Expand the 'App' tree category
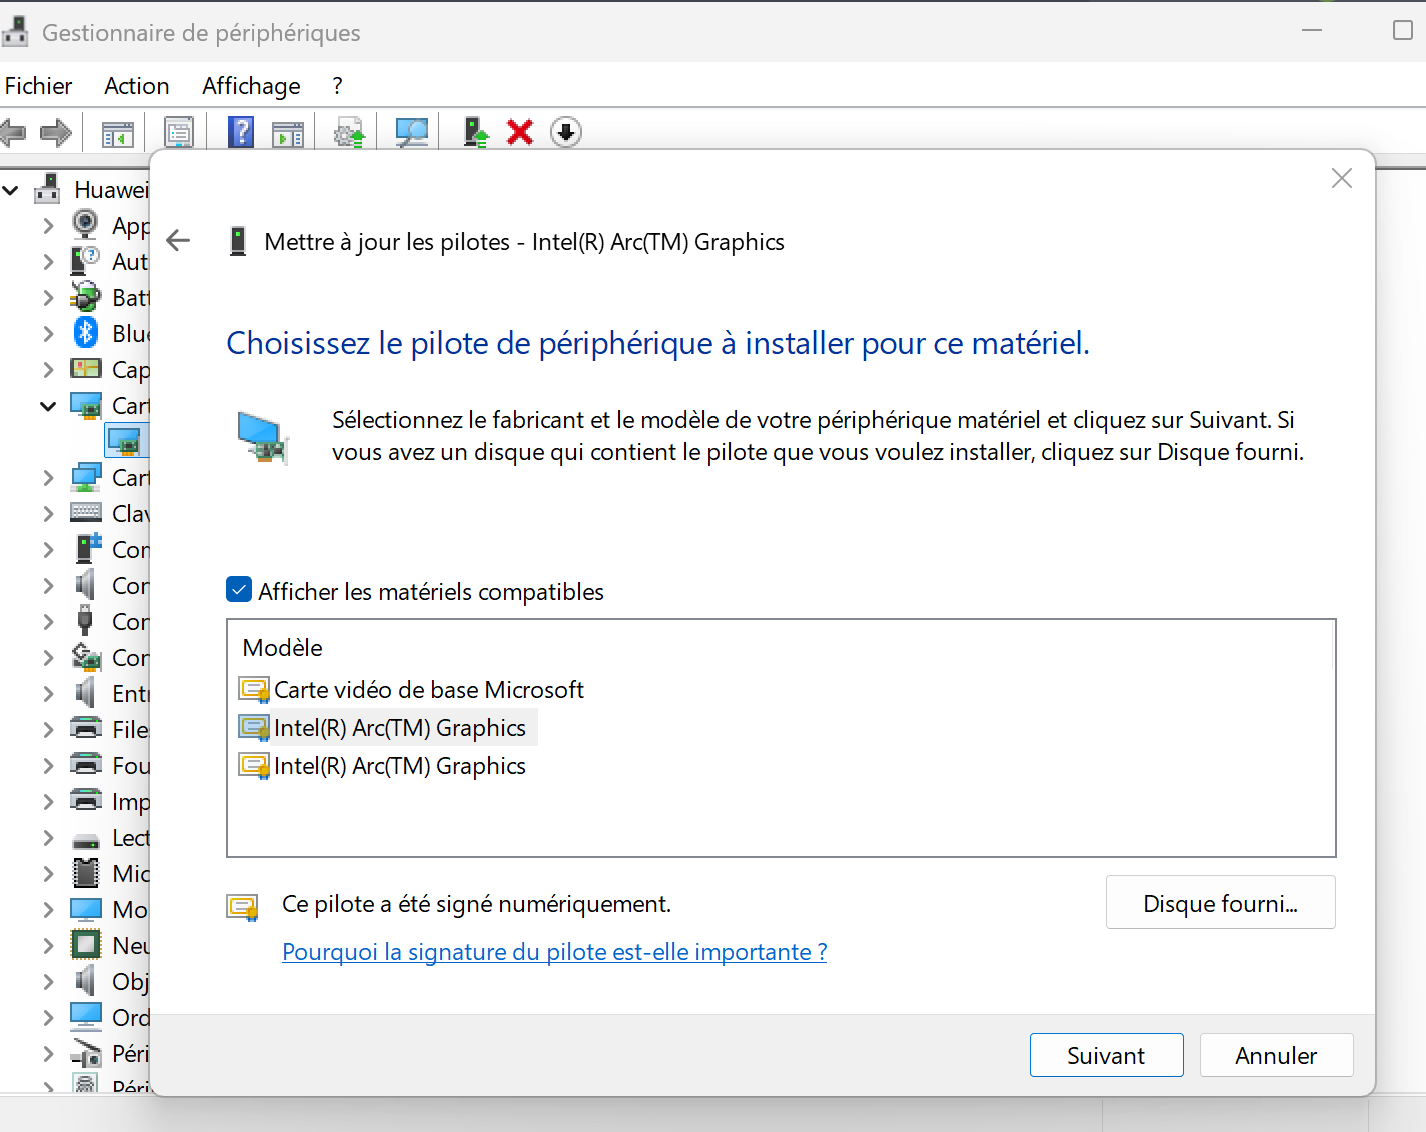 (x=48, y=226)
